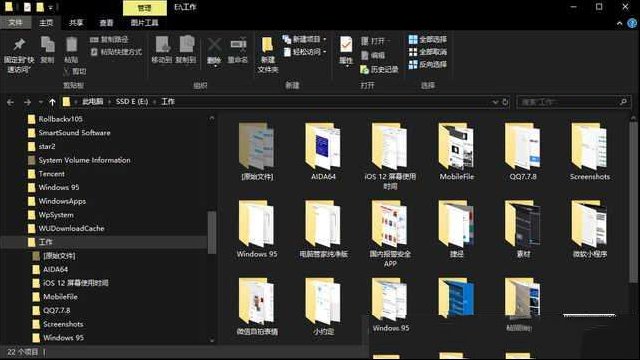Select the 微软小程序 folder
The image size is (640, 360).
[590, 229]
